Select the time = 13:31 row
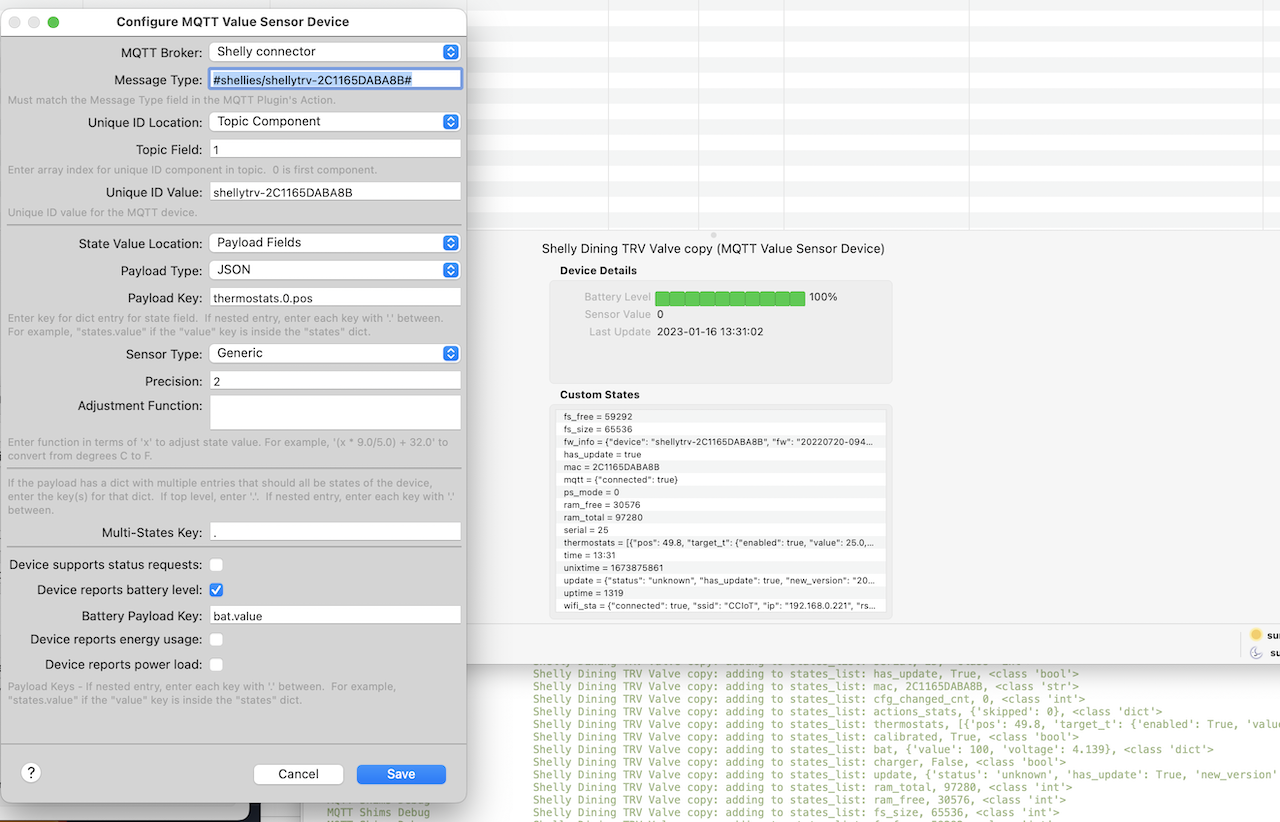This screenshot has width=1280, height=822. tap(720, 555)
